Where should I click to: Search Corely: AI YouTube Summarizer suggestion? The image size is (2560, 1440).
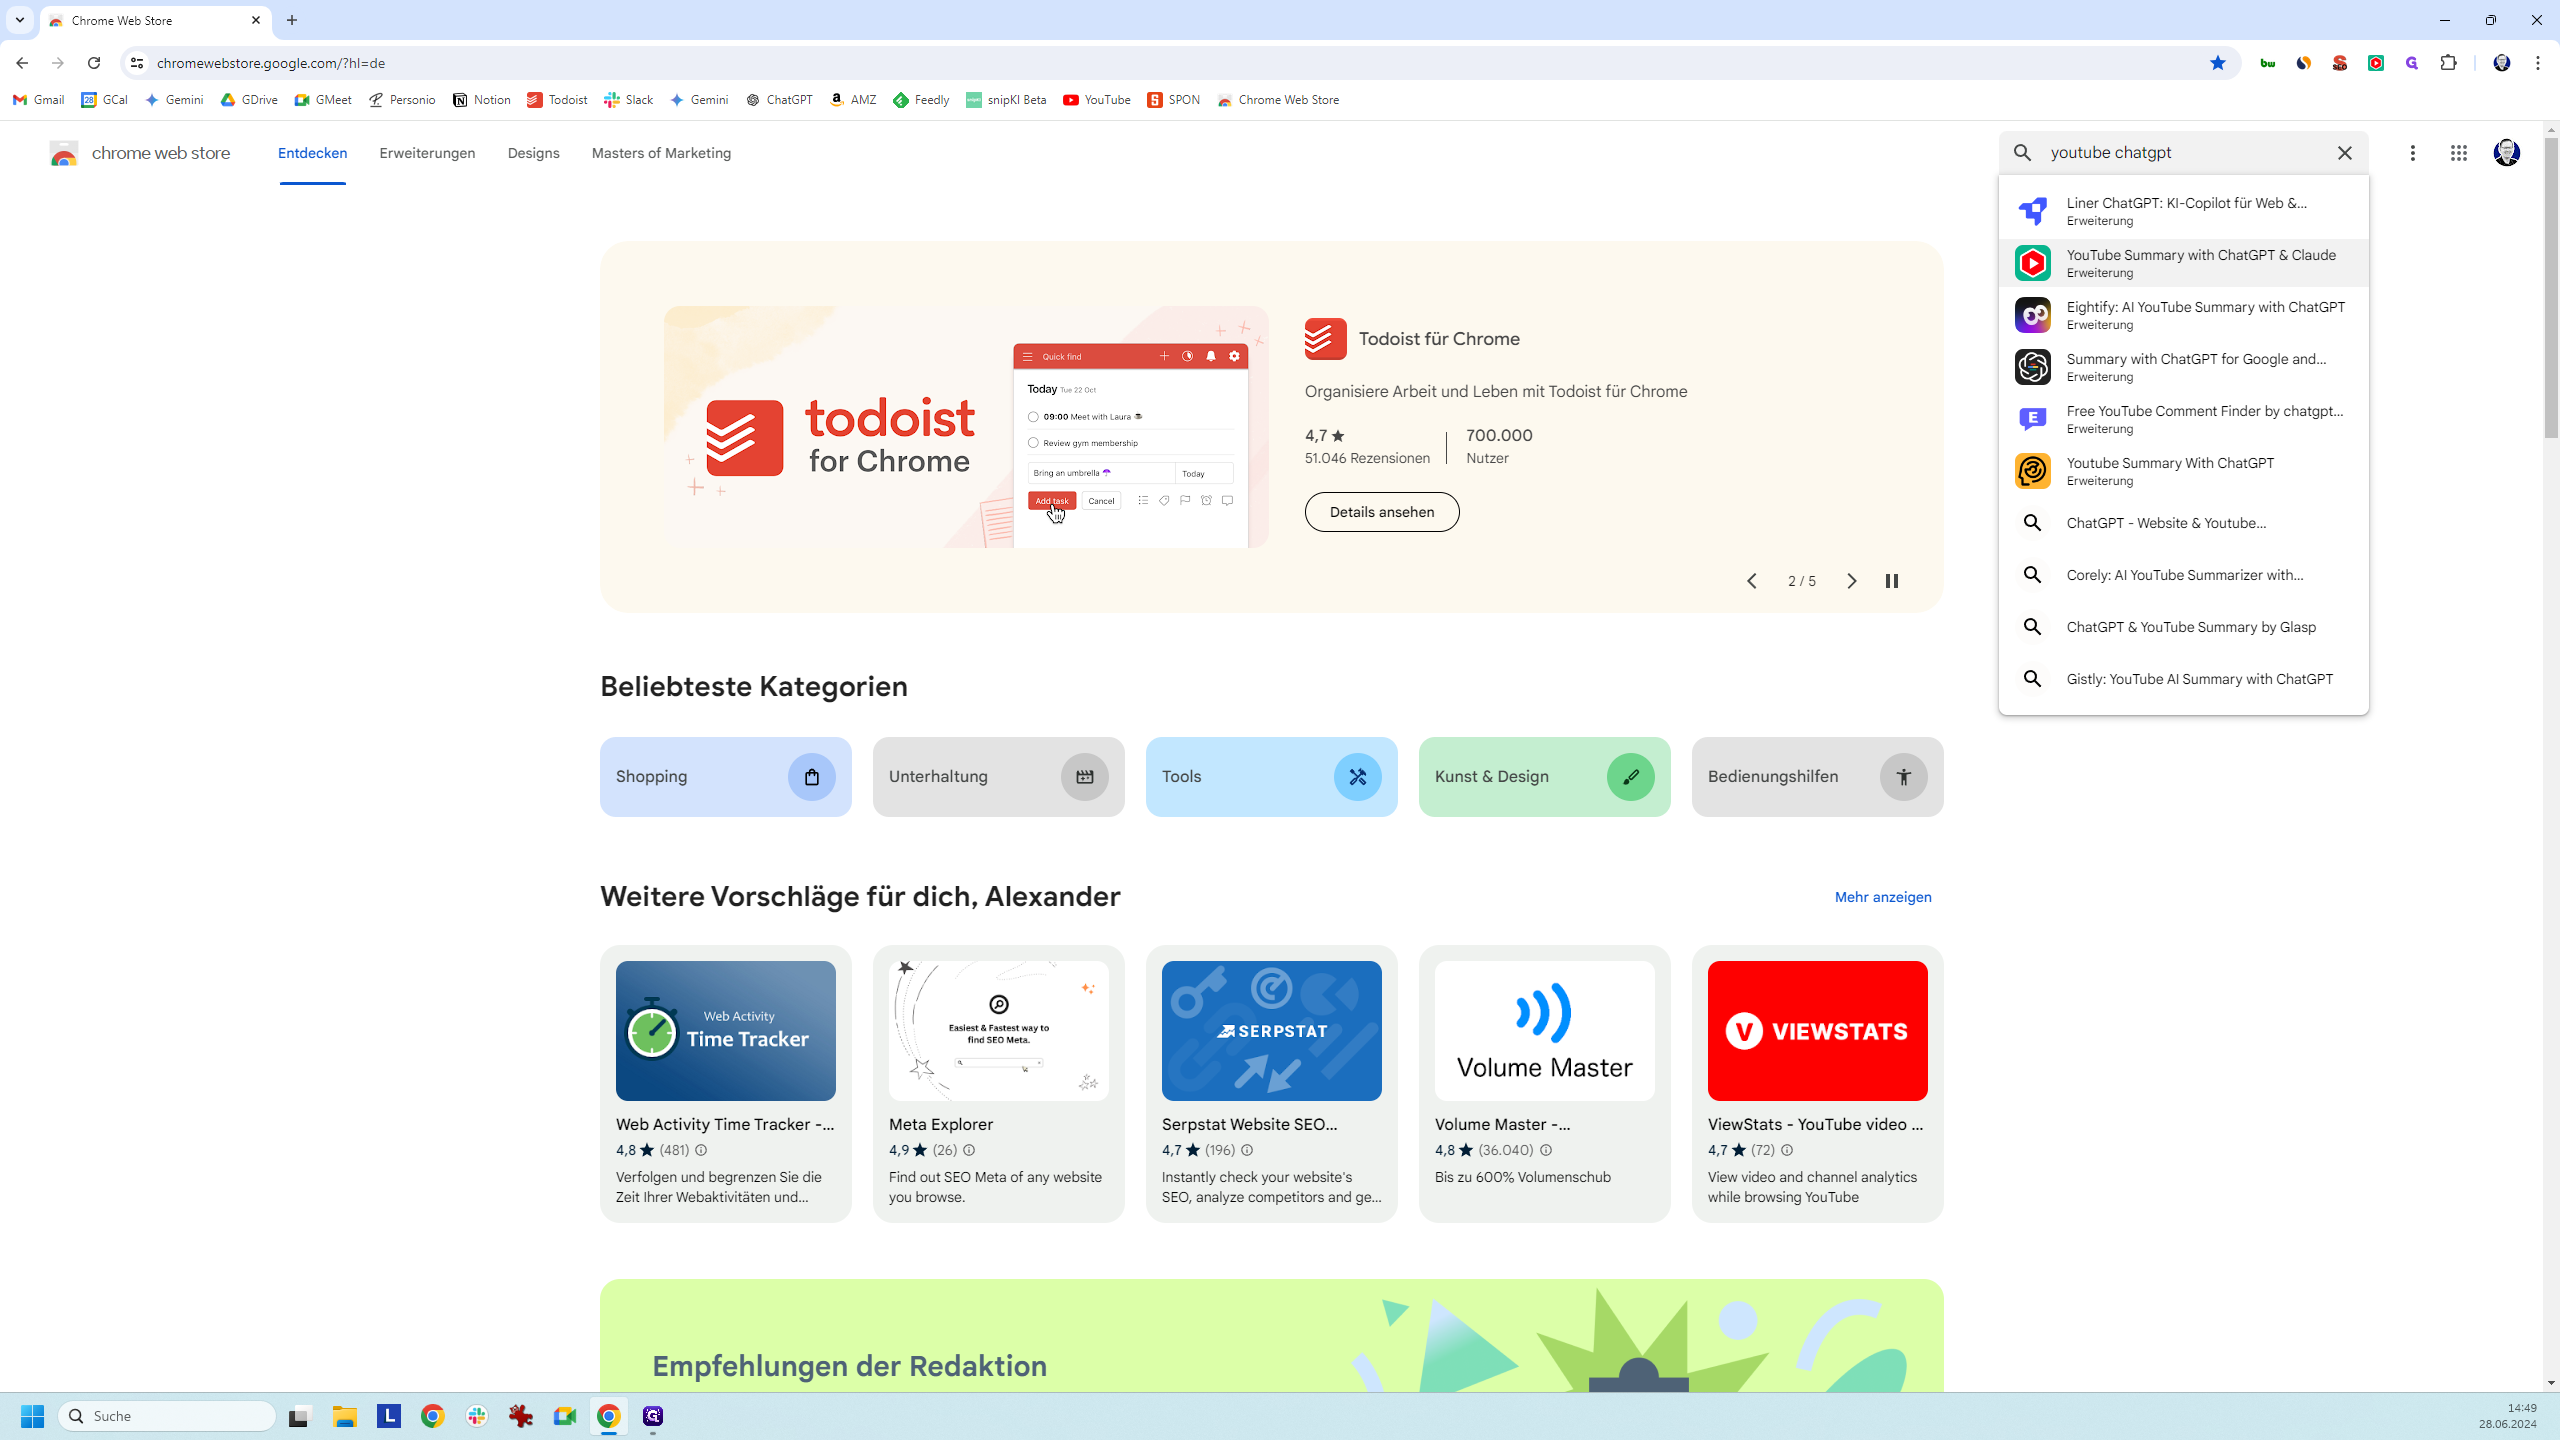coord(2183,575)
